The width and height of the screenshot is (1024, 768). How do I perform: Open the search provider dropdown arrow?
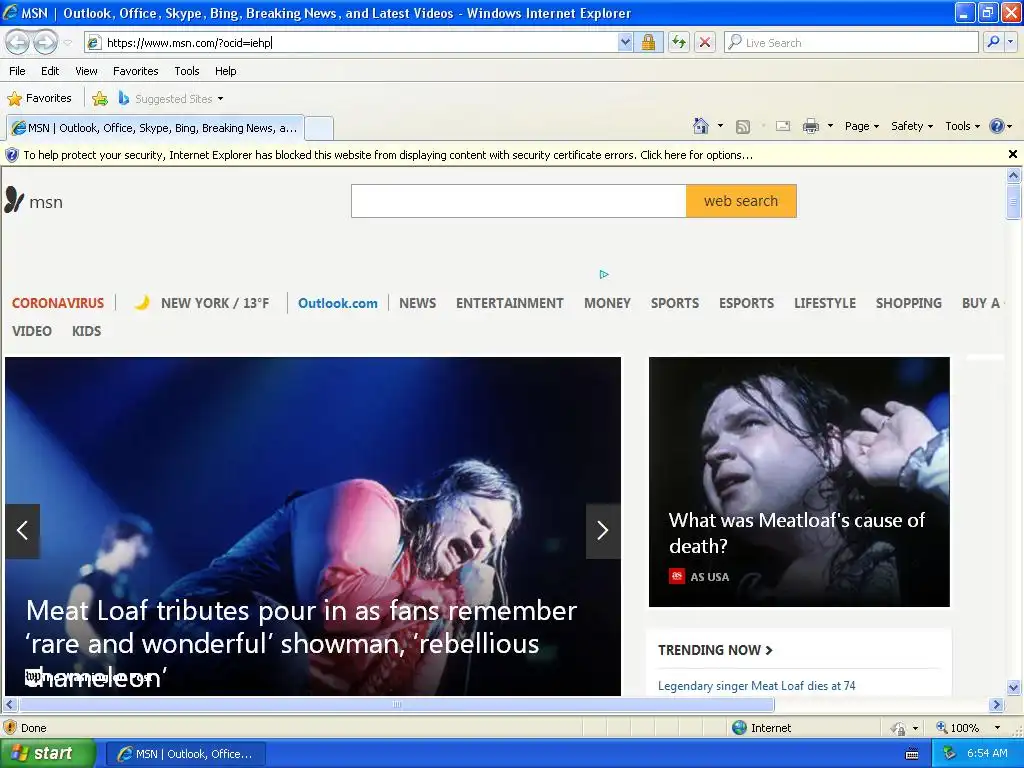coord(1011,42)
